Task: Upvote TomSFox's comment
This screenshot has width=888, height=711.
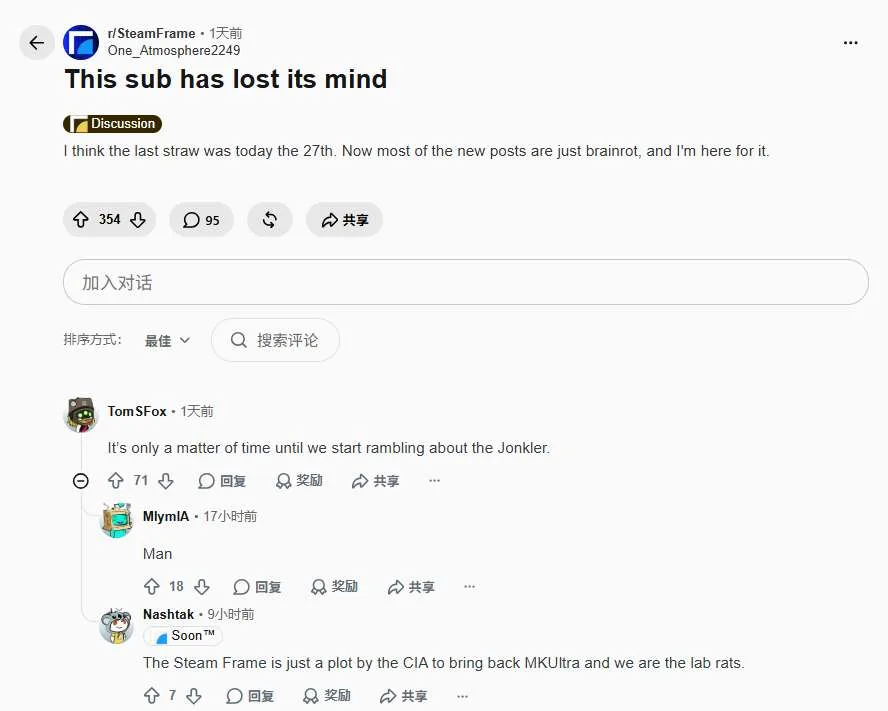Action: coord(116,481)
